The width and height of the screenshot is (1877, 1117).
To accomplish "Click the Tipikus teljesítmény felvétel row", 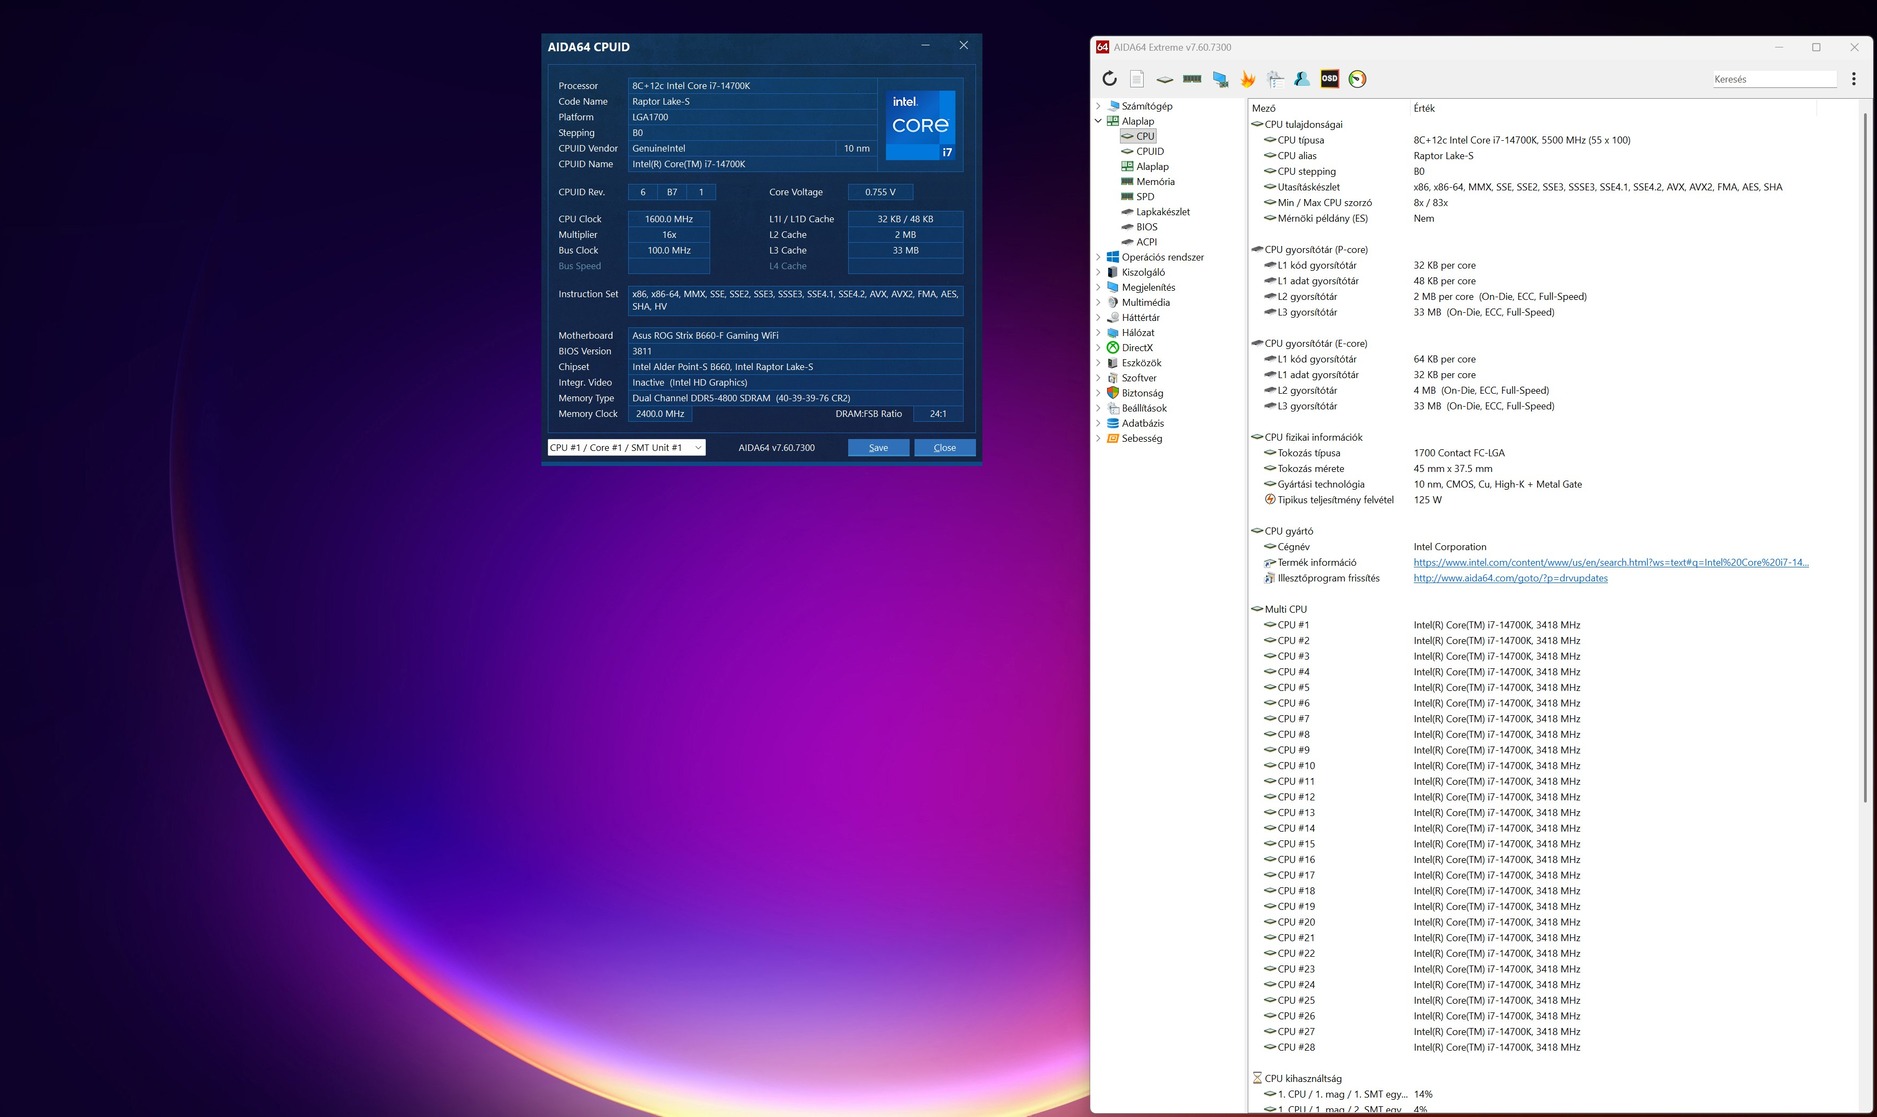I will 1554,500.
